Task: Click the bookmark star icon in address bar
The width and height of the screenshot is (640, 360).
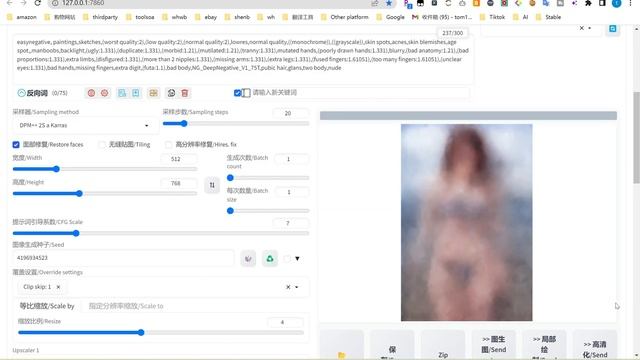Action: click(x=389, y=3)
